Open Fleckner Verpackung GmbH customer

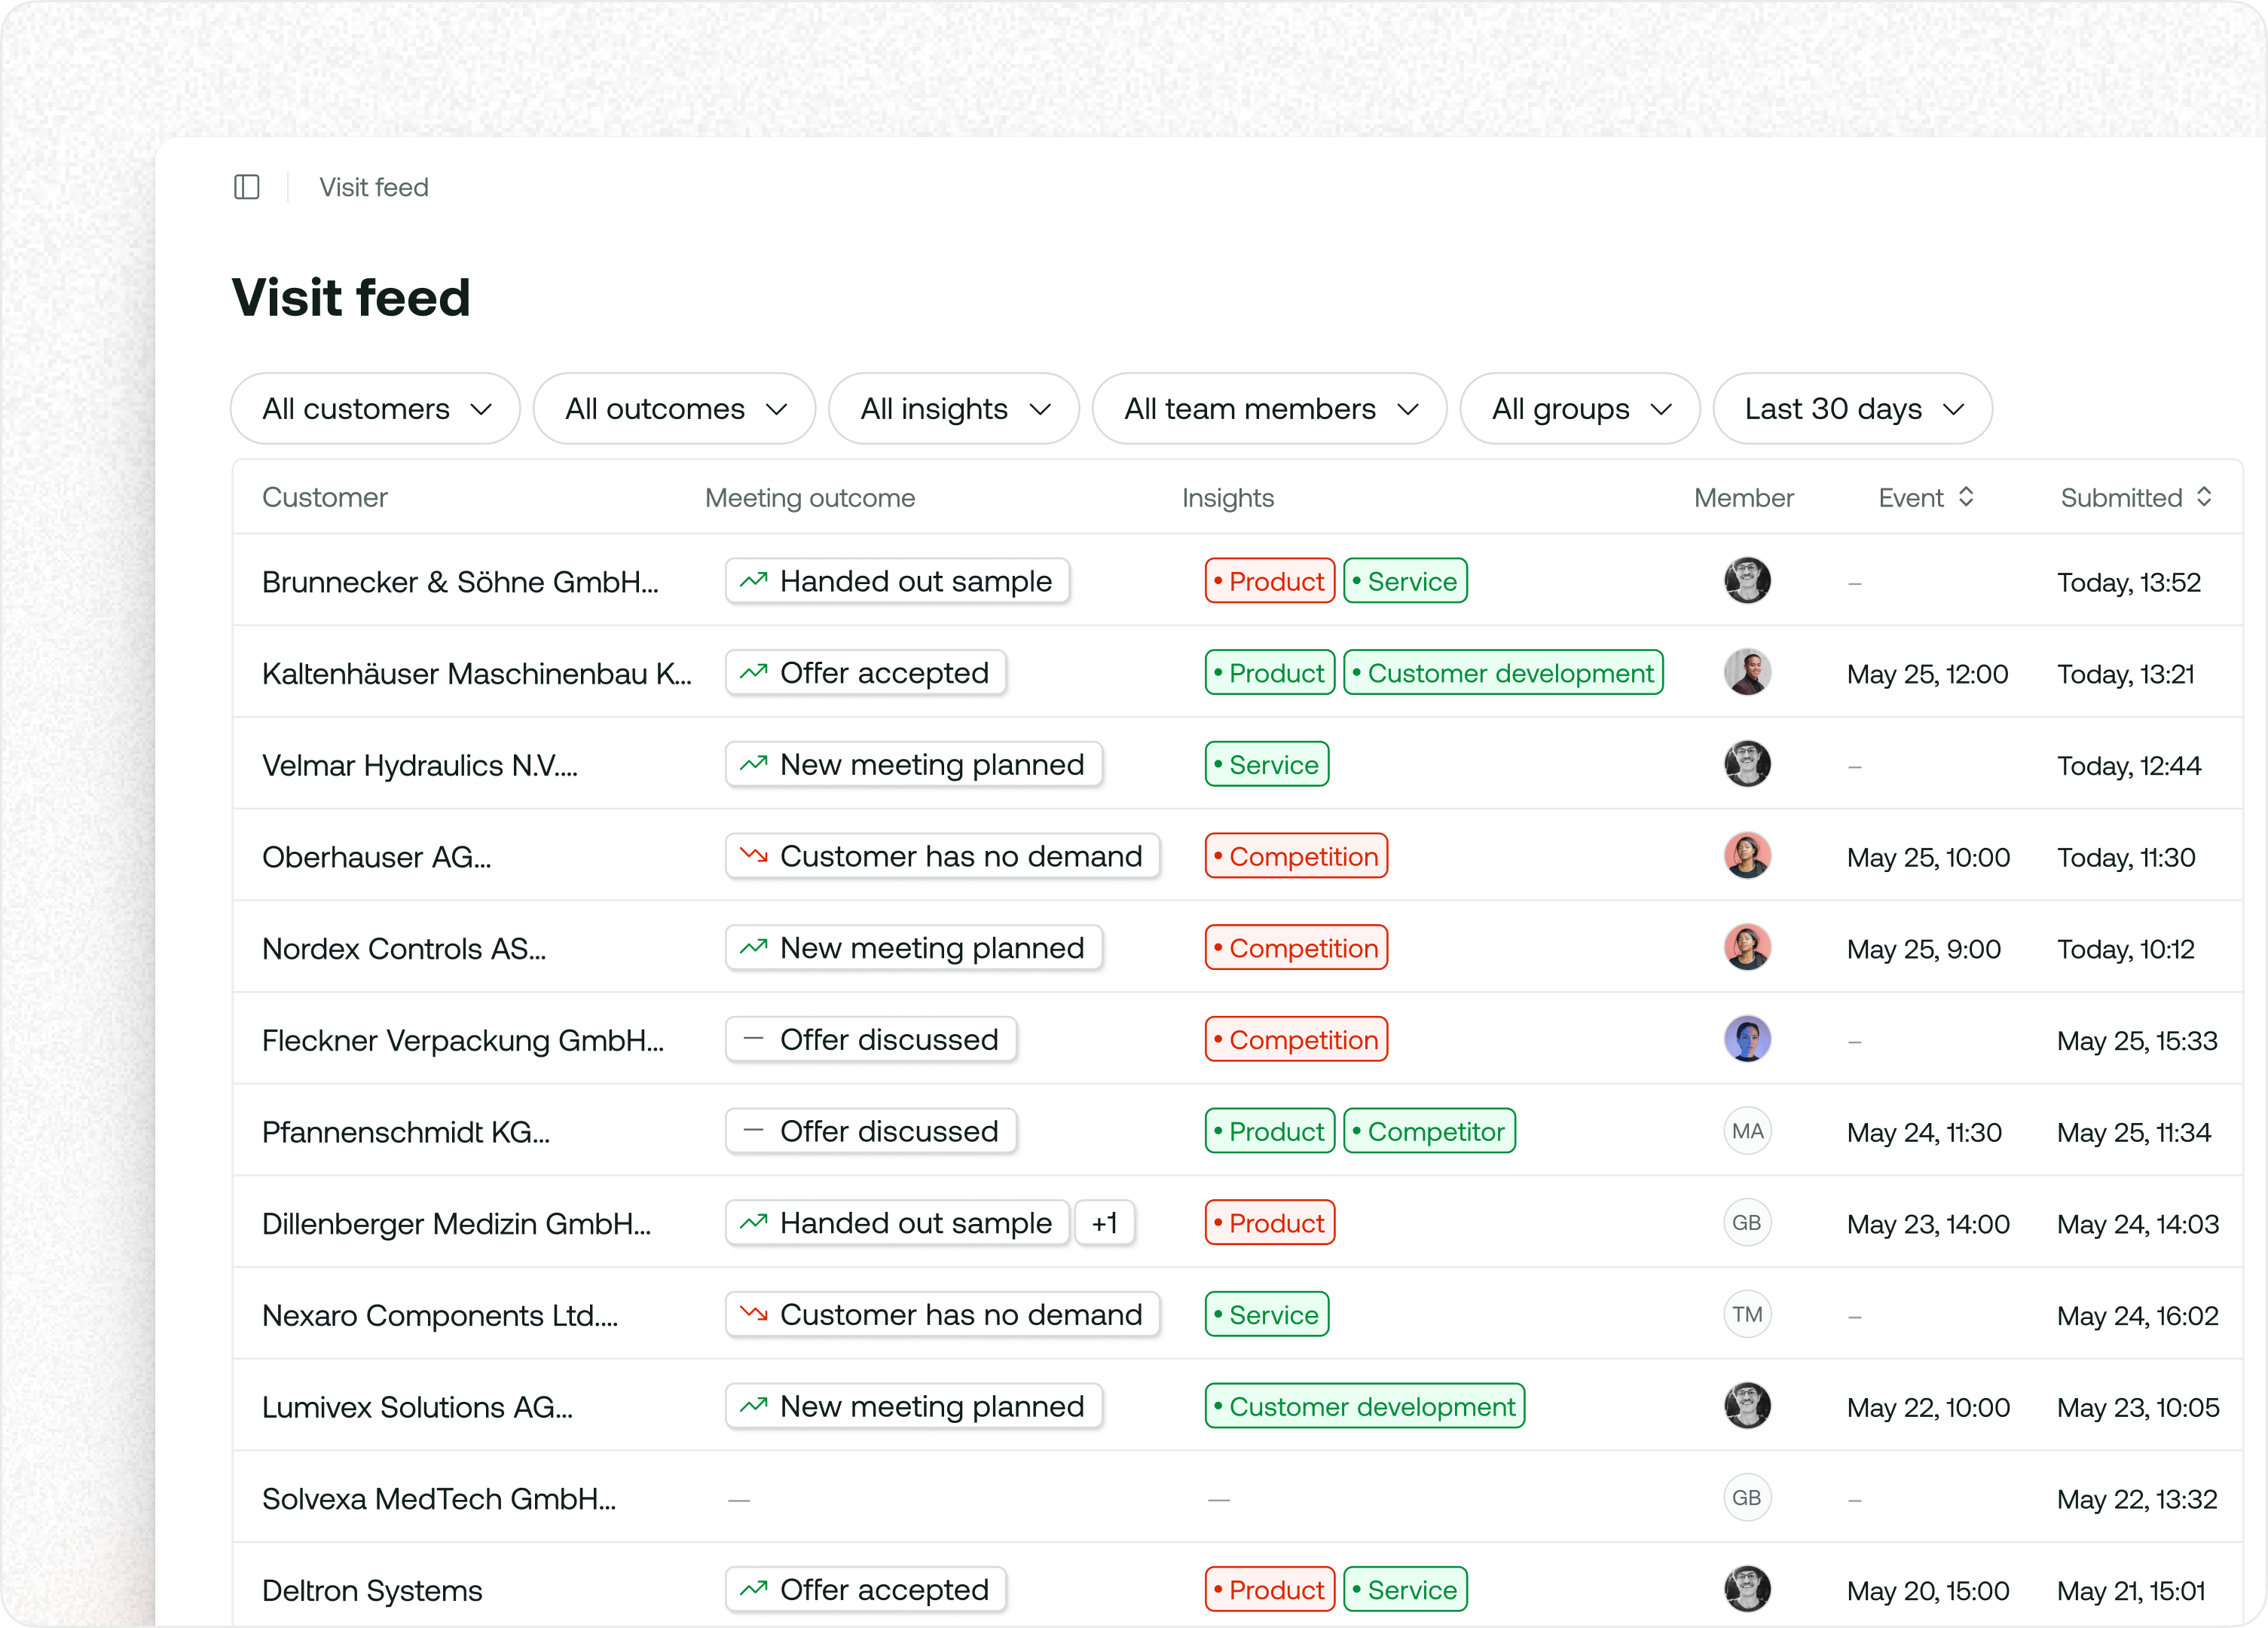[x=463, y=1040]
